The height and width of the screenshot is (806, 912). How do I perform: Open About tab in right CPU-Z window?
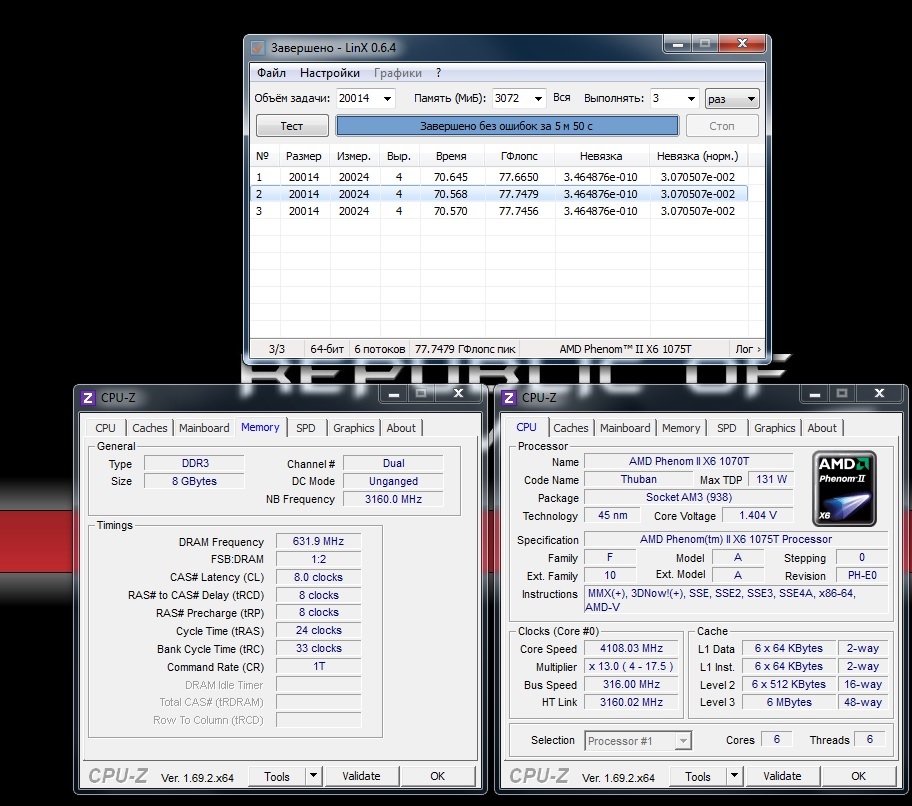pyautogui.click(x=822, y=428)
